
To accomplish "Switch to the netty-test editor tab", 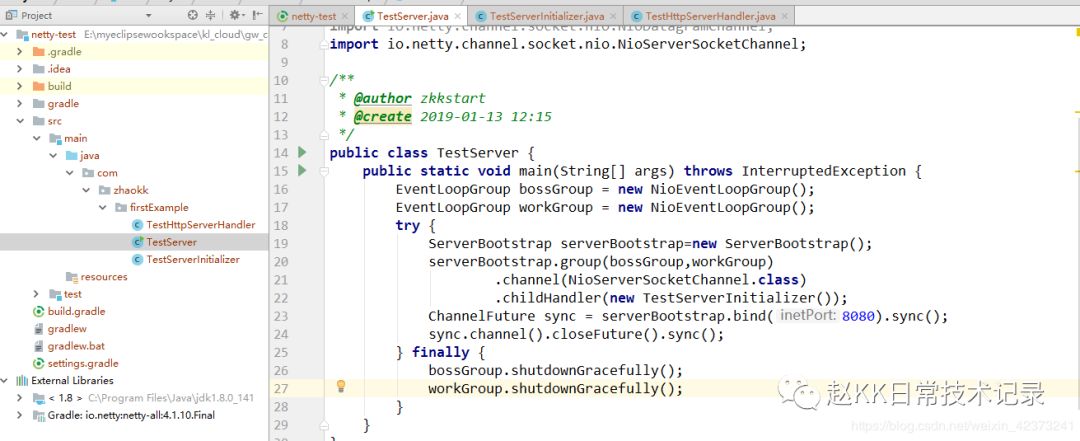I will (313, 16).
